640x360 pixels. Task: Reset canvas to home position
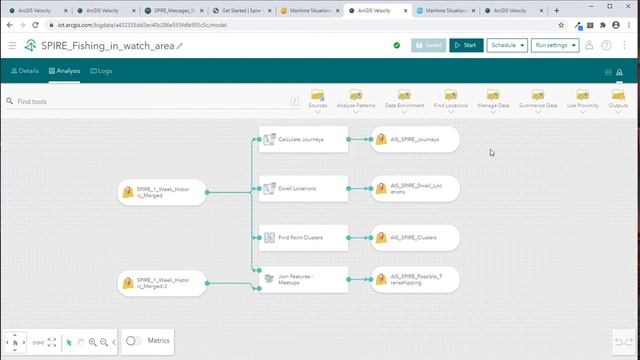[x=15, y=342]
